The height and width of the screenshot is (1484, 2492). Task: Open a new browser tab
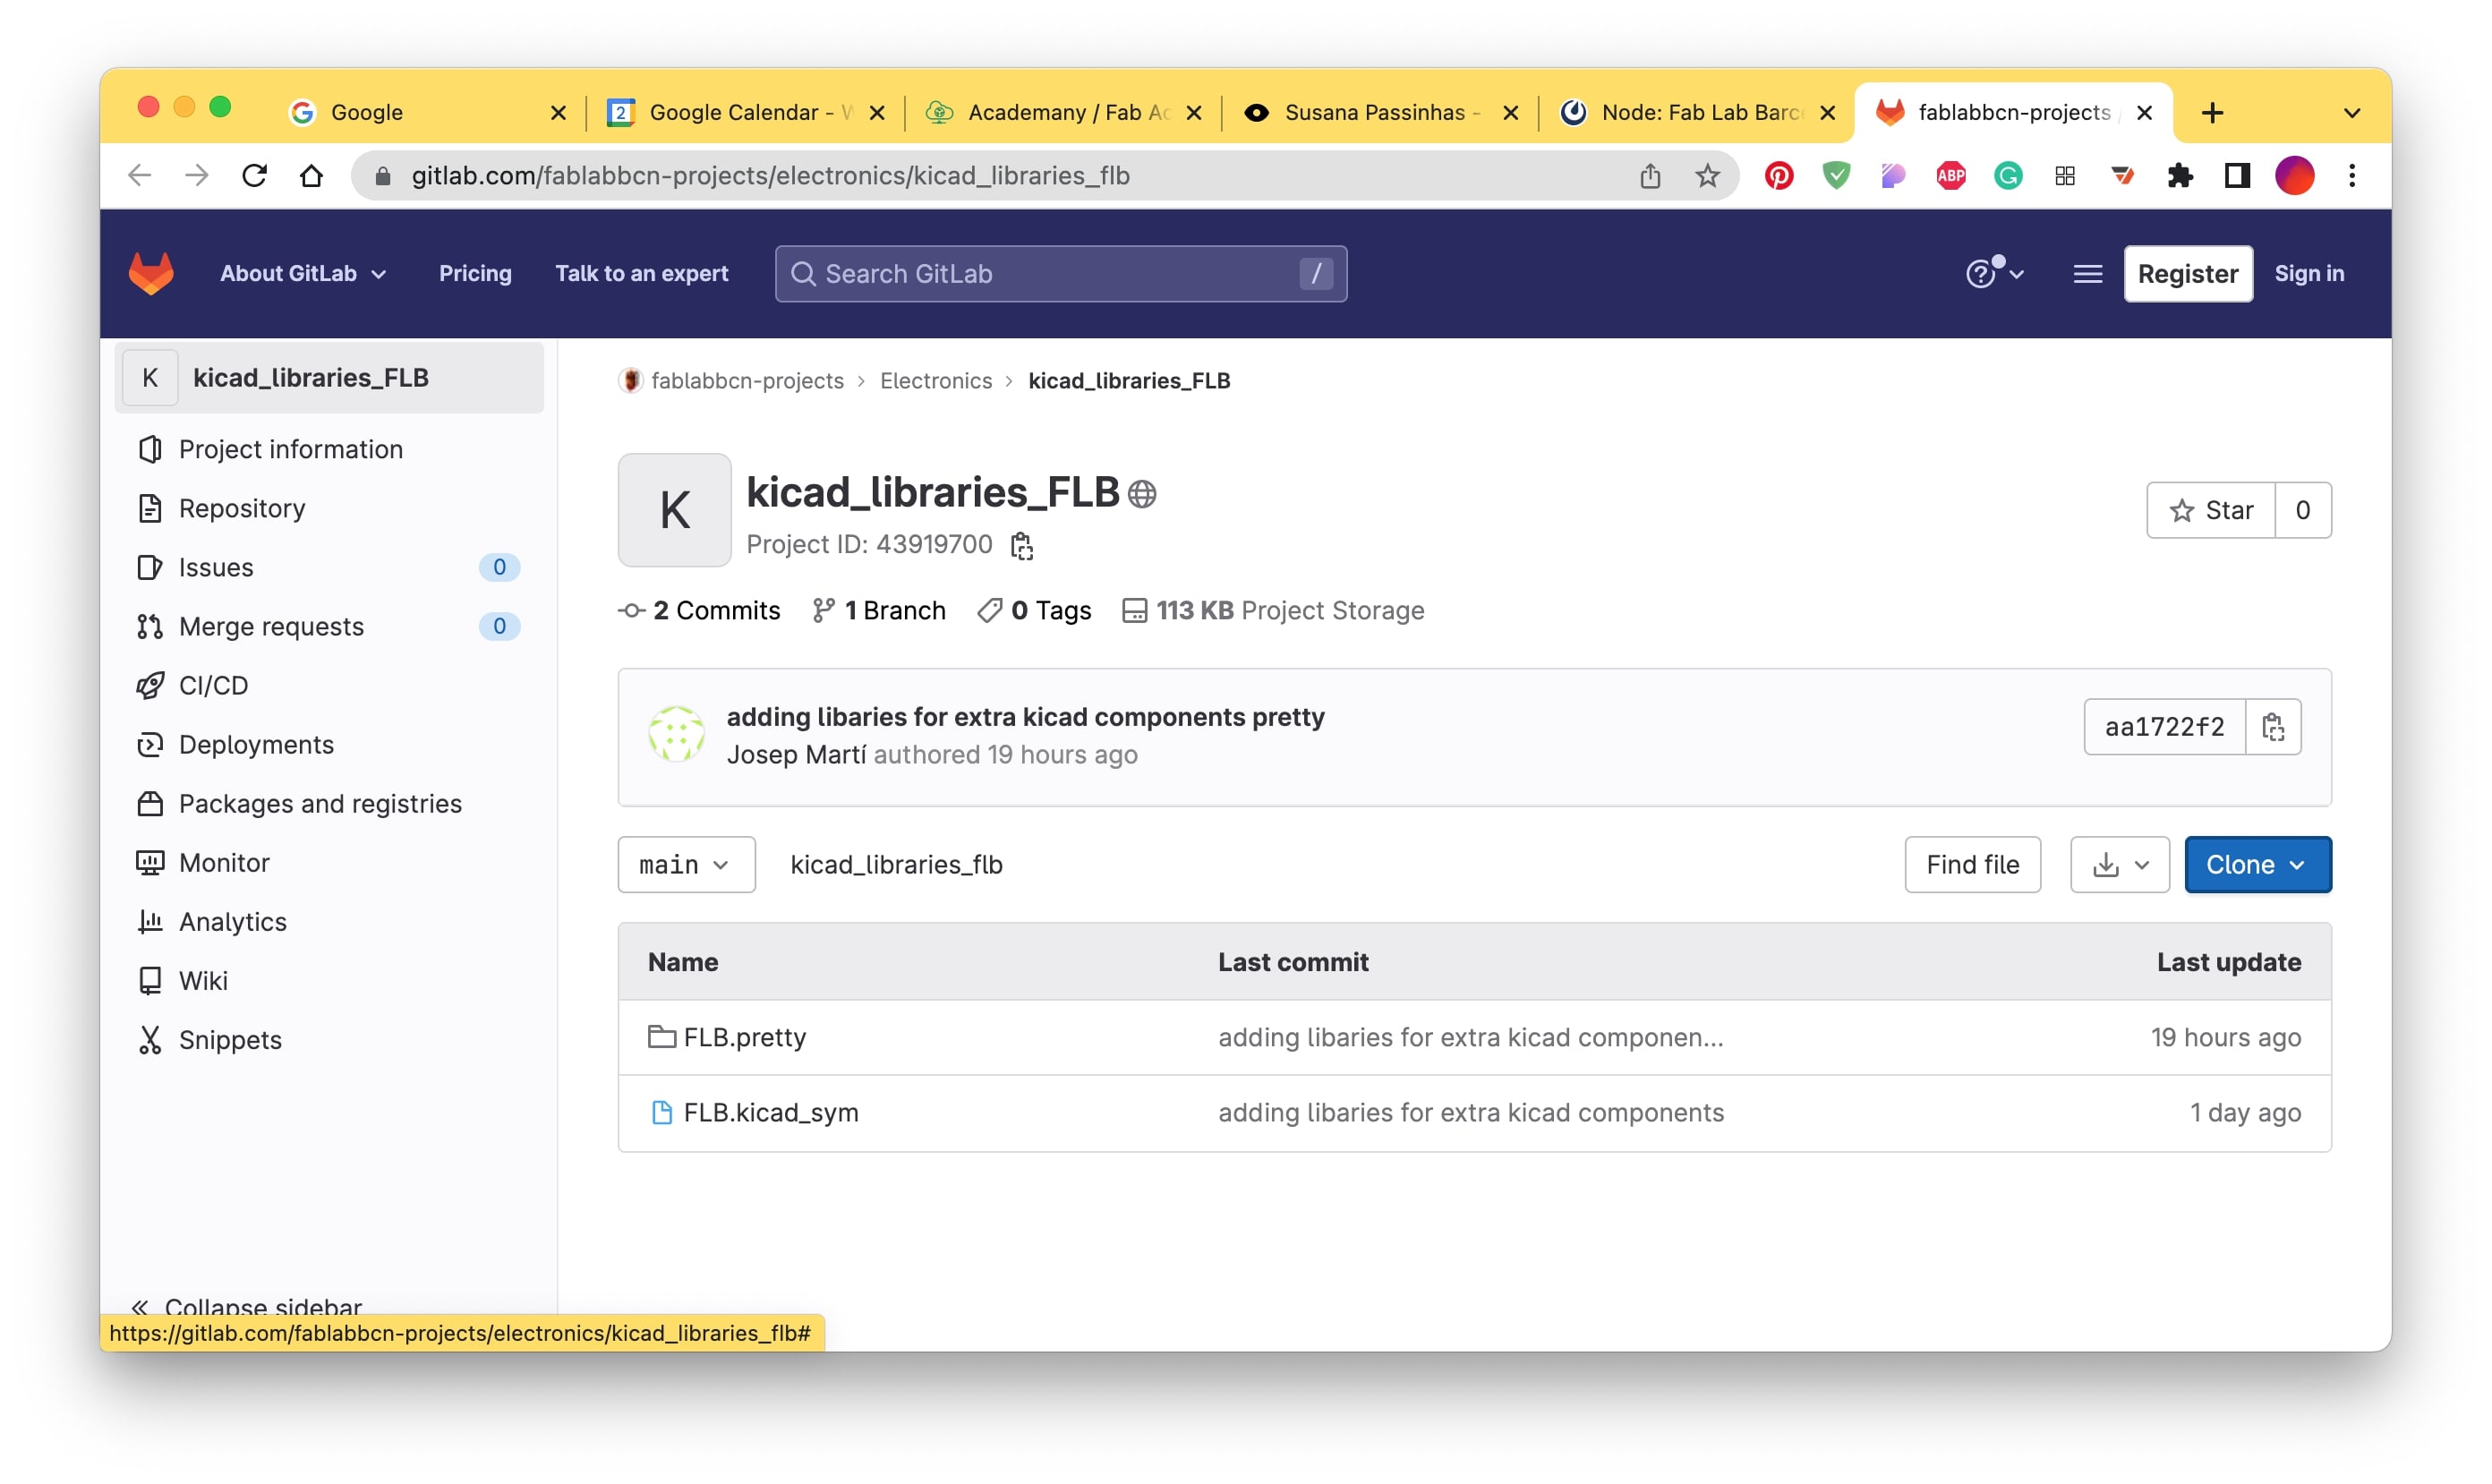click(2212, 113)
